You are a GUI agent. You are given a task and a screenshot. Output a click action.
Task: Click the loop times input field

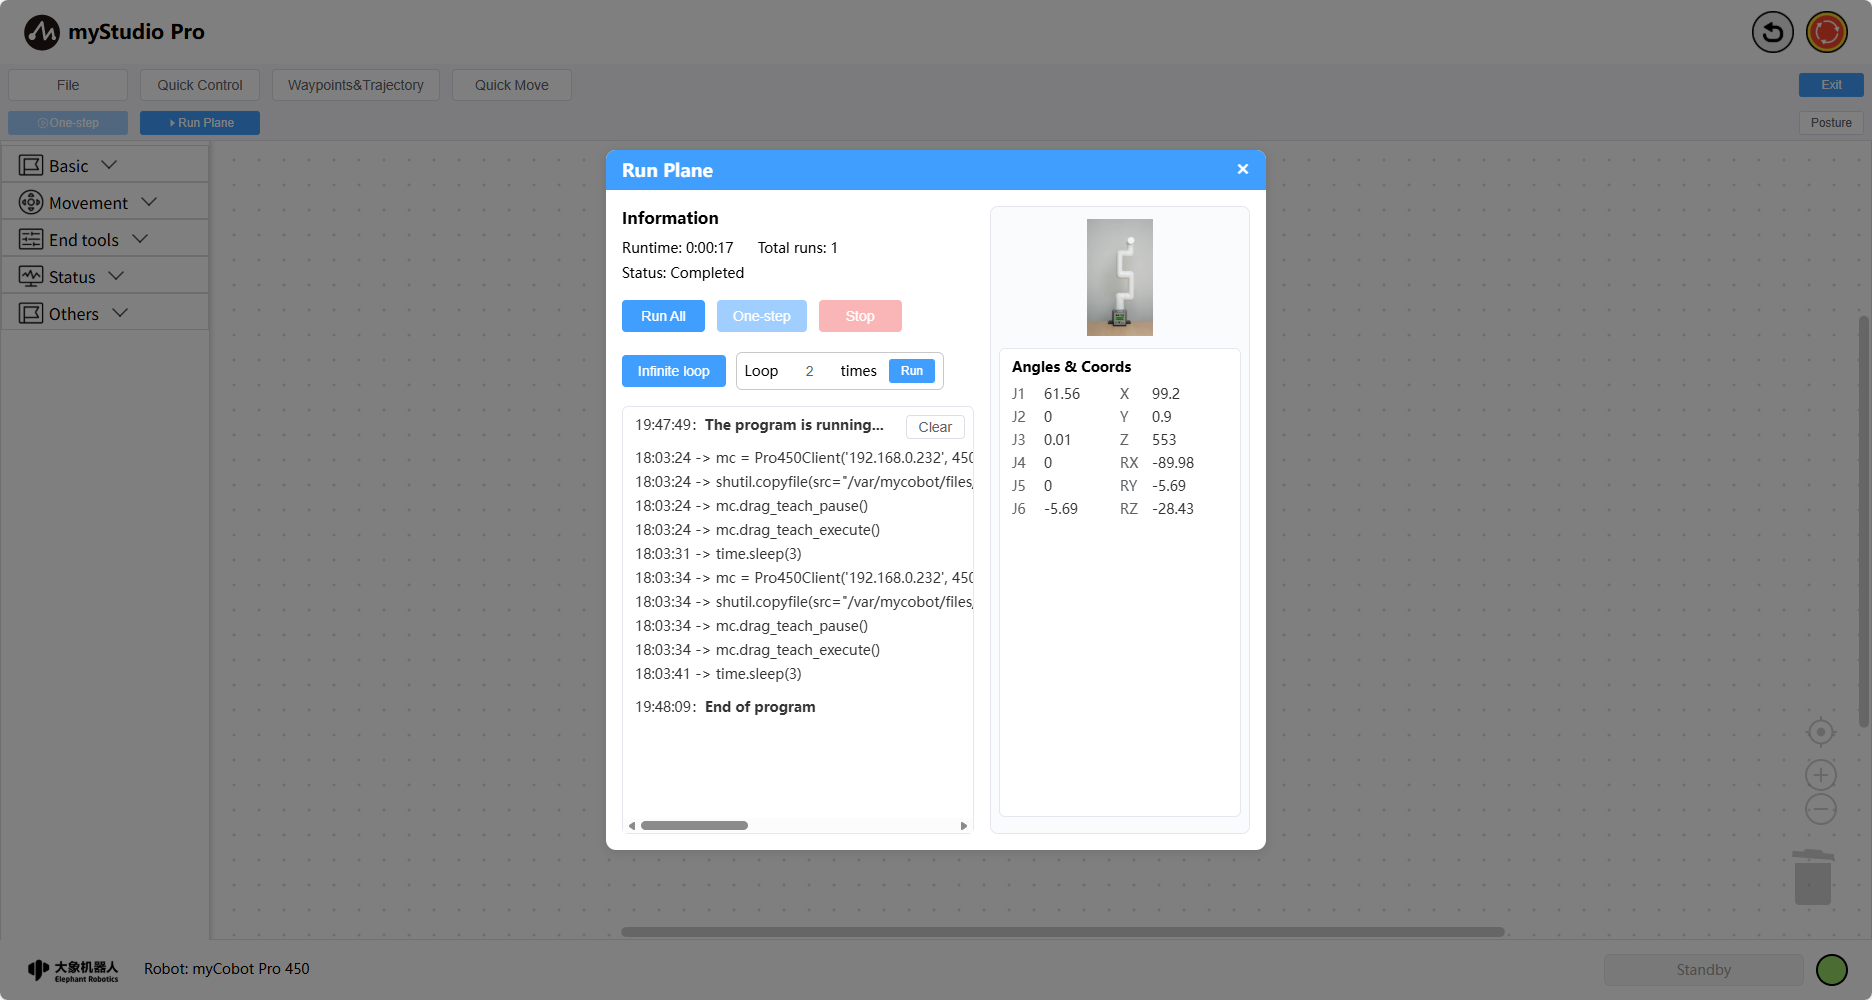point(809,371)
